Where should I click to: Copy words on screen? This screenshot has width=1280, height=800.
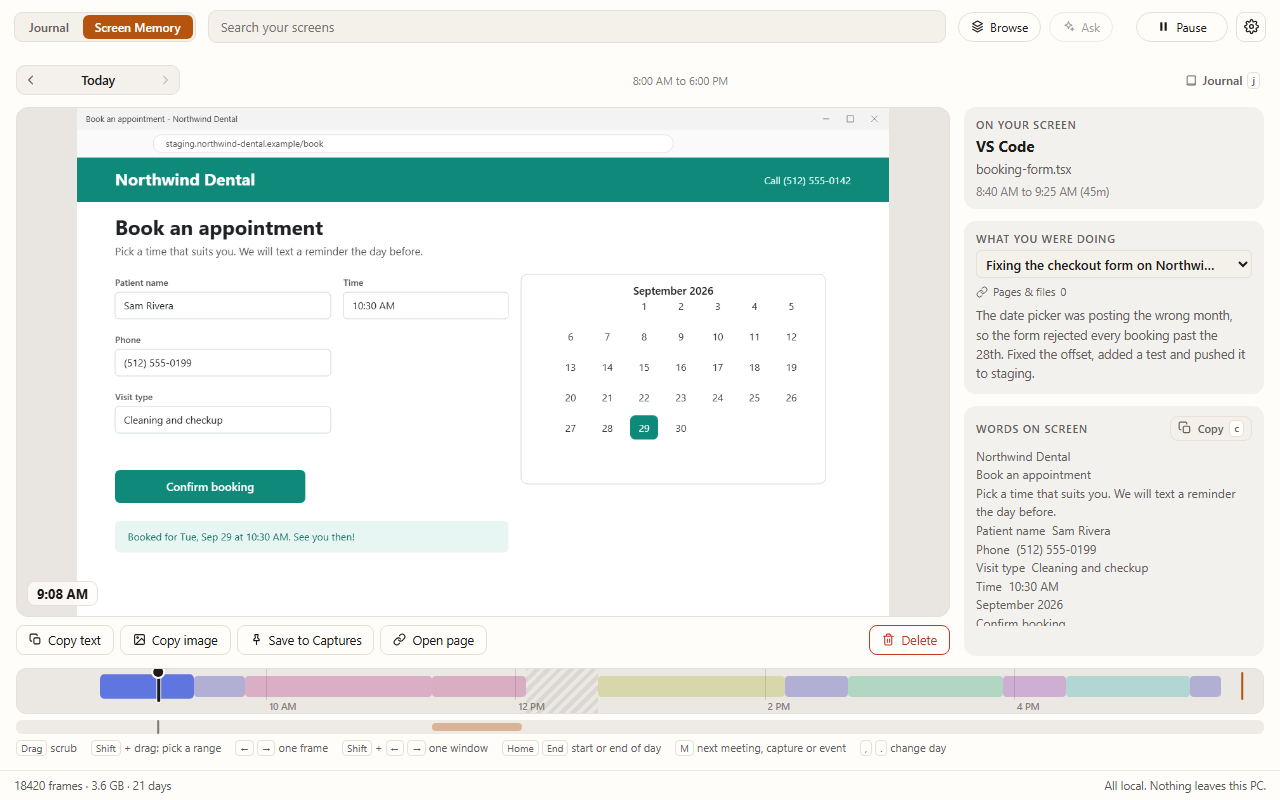1210,428
